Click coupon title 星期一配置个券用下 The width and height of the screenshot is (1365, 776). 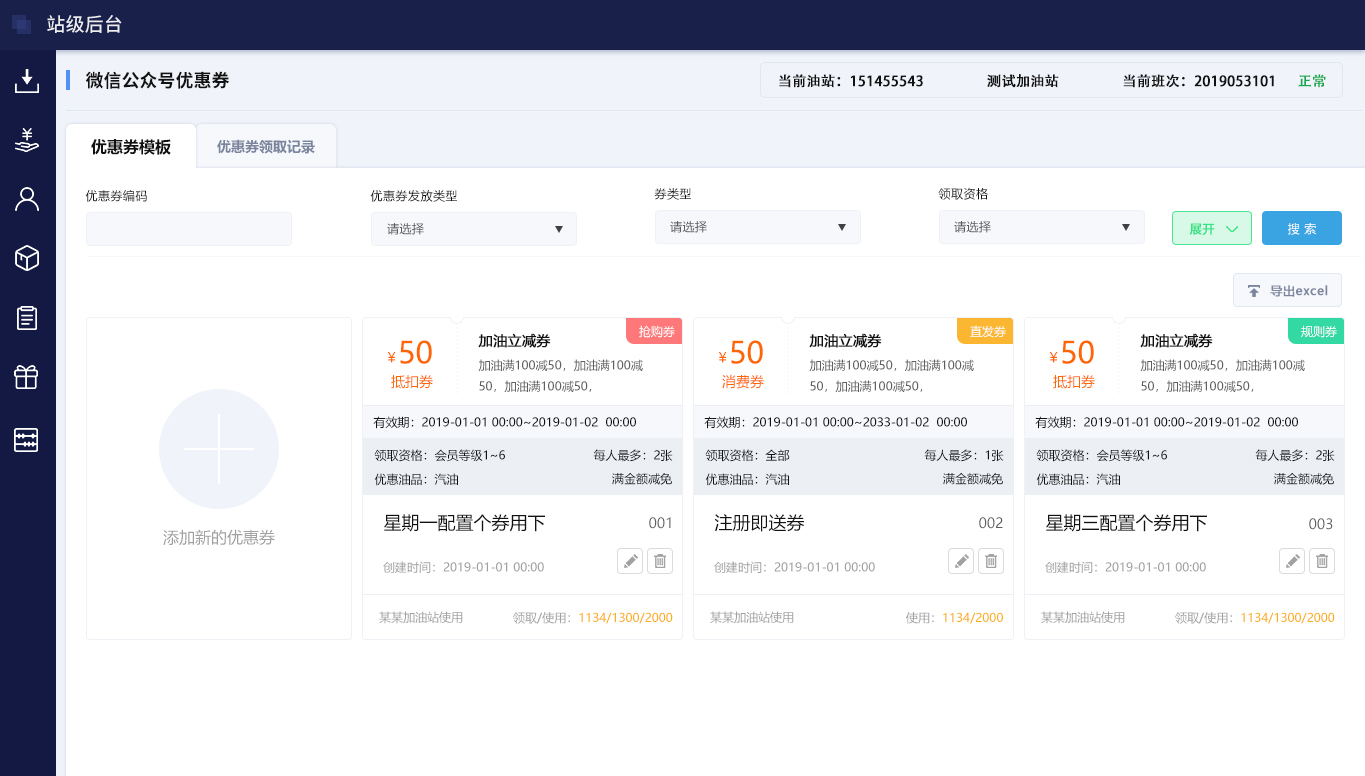pyautogui.click(x=464, y=523)
